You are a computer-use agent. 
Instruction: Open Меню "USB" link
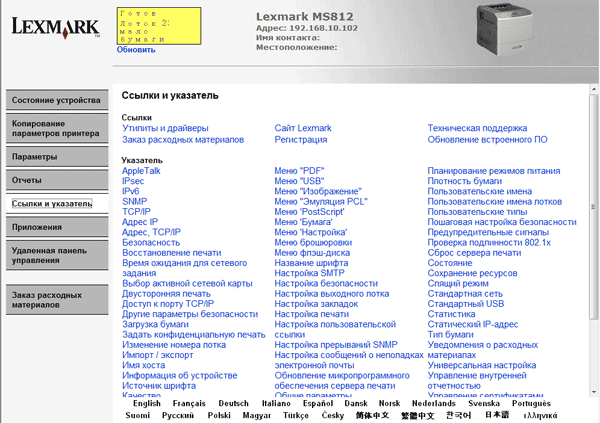click(299, 181)
